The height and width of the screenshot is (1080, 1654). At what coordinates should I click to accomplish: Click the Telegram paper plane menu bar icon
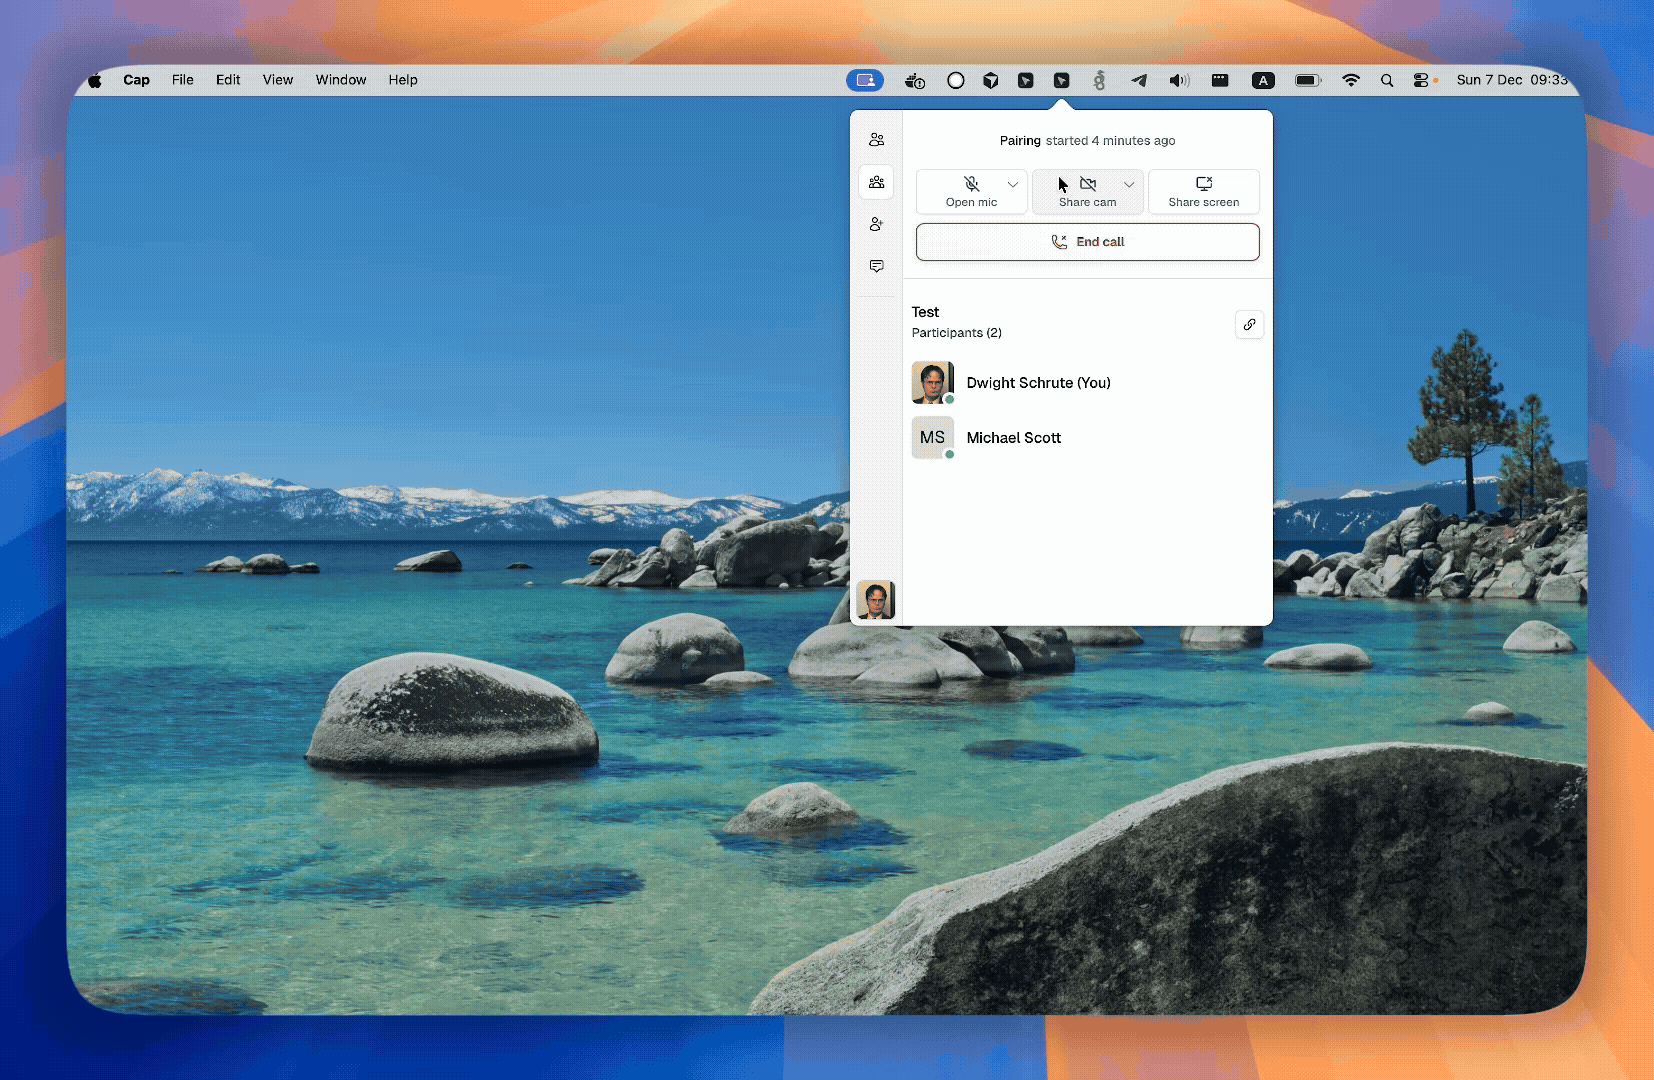1139,81
